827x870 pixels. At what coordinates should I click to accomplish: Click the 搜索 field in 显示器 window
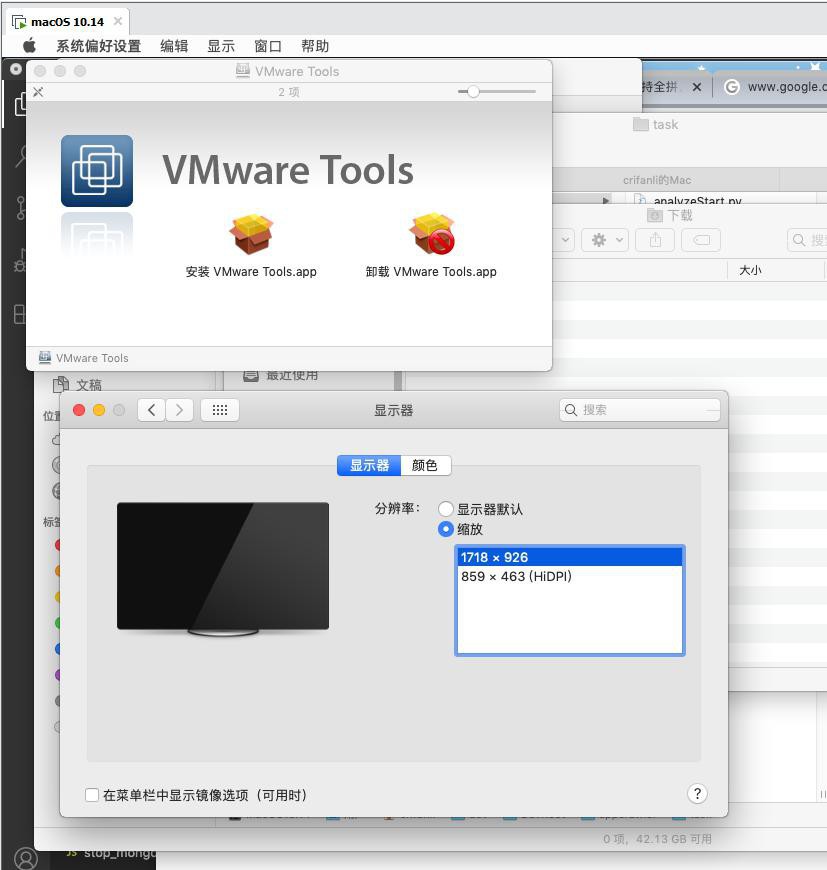point(640,410)
